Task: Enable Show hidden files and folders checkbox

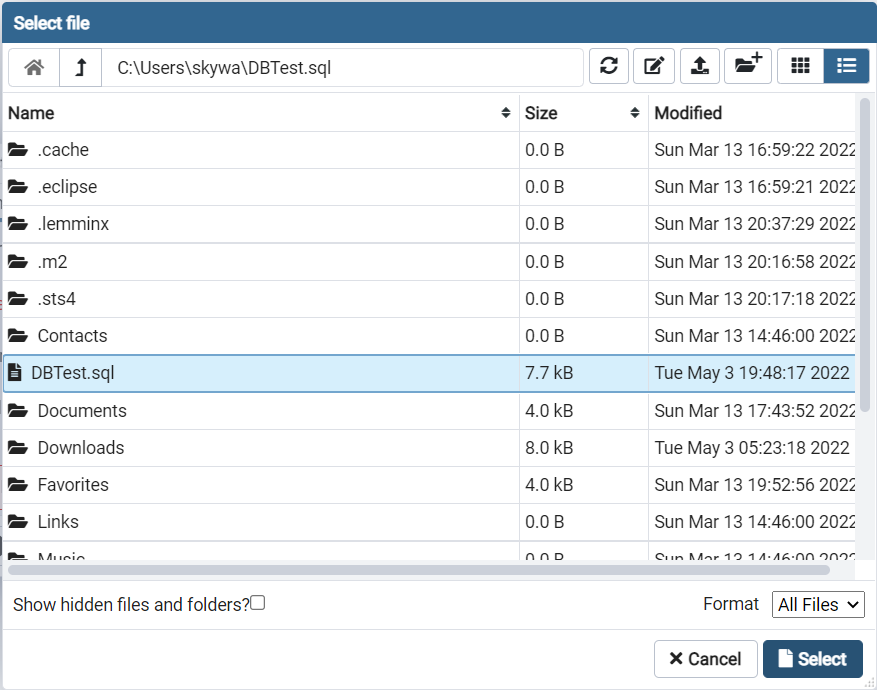Action: (x=257, y=603)
